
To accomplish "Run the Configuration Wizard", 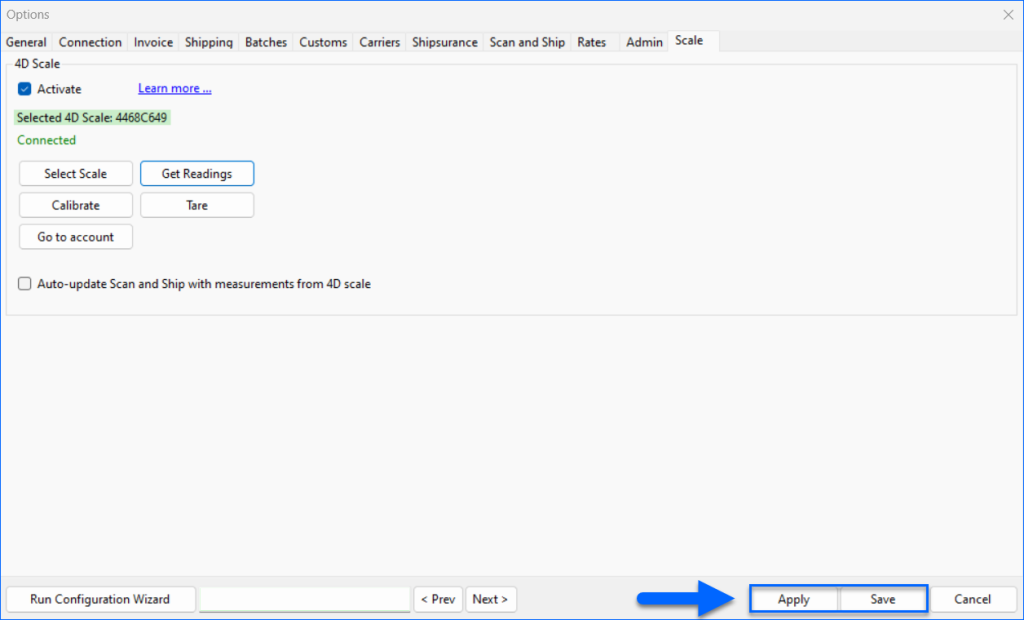I will tap(100, 599).
